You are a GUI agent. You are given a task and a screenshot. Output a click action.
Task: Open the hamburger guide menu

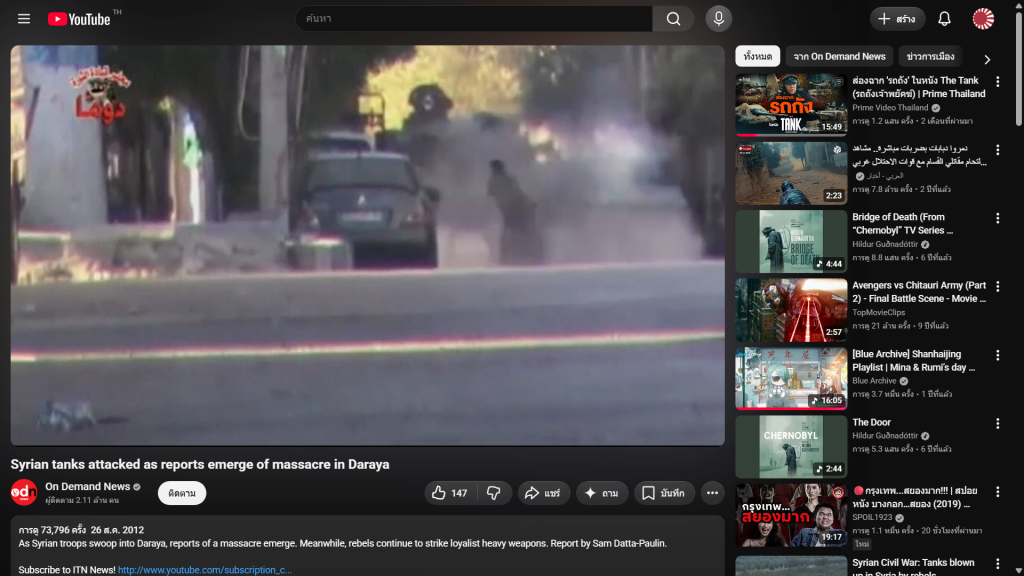[x=24, y=19]
